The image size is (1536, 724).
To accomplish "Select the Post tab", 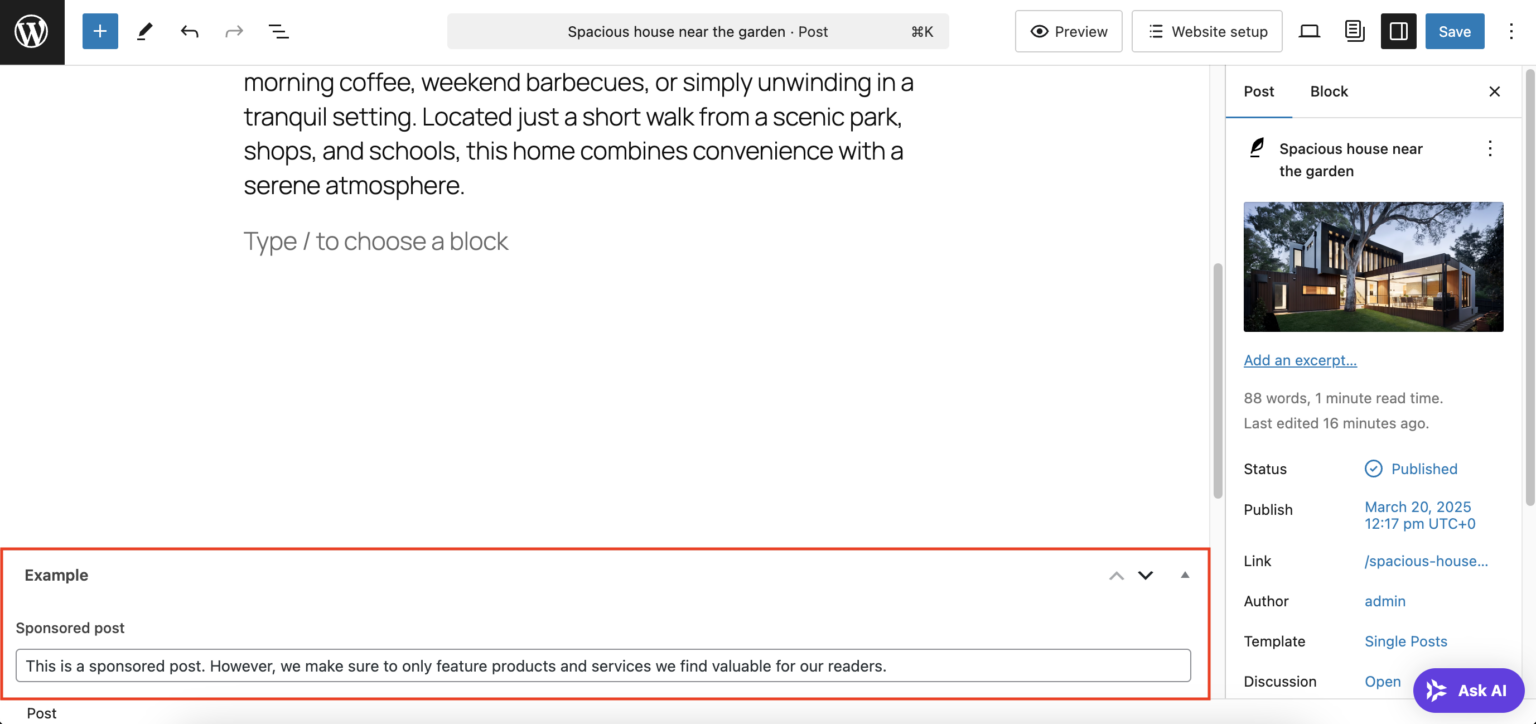I will (x=1259, y=91).
